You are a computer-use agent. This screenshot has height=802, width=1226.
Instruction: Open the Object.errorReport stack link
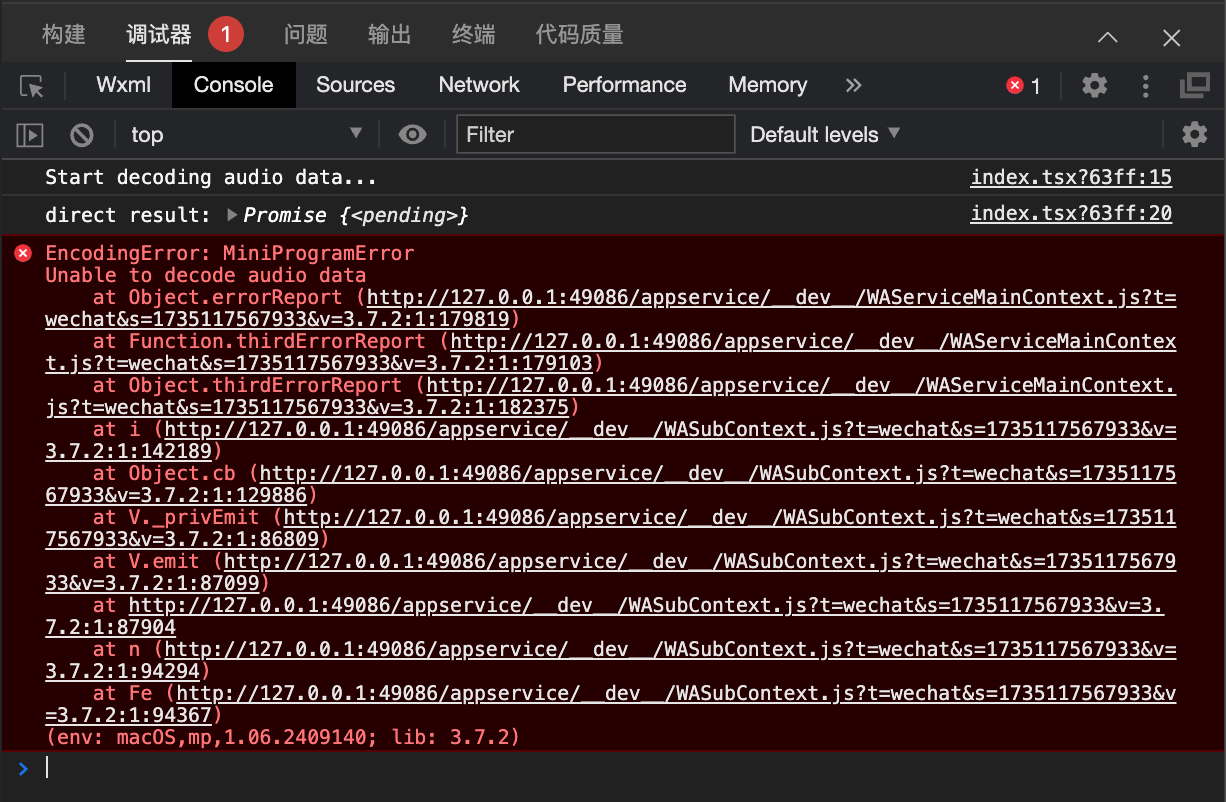(610, 308)
